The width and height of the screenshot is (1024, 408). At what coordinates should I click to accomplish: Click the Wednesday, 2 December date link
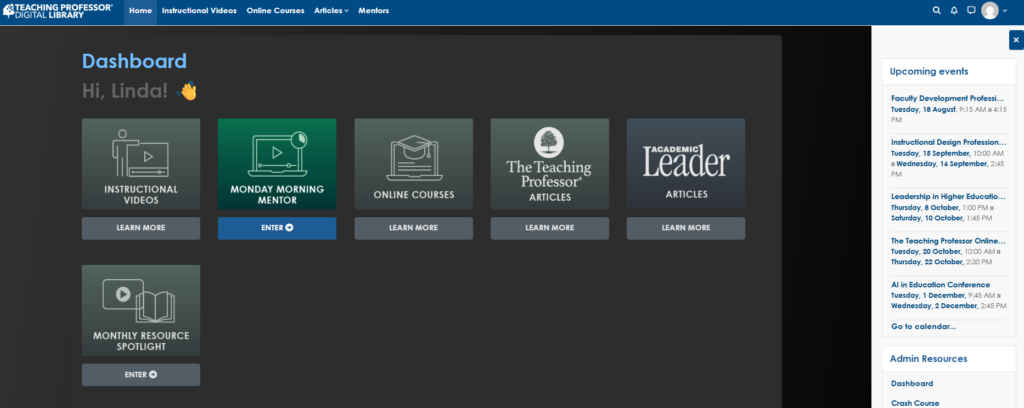(x=934, y=306)
